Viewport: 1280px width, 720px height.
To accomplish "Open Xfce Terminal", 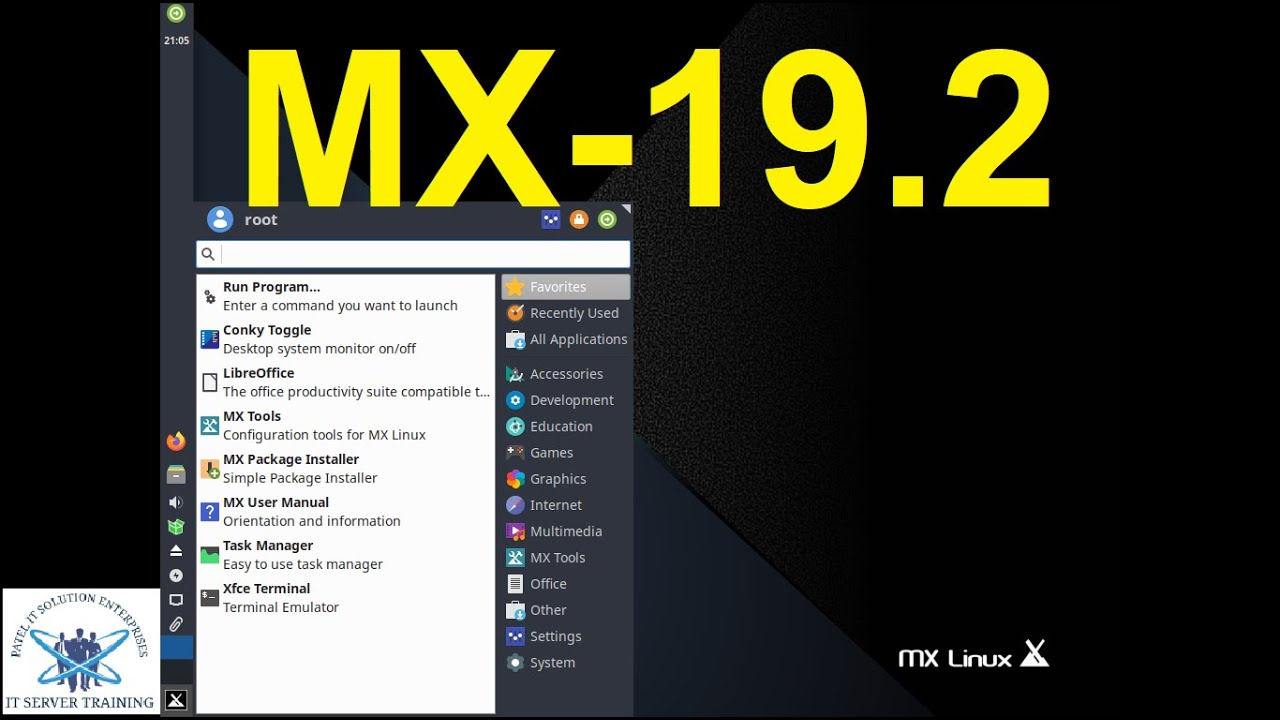I will click(x=345, y=597).
